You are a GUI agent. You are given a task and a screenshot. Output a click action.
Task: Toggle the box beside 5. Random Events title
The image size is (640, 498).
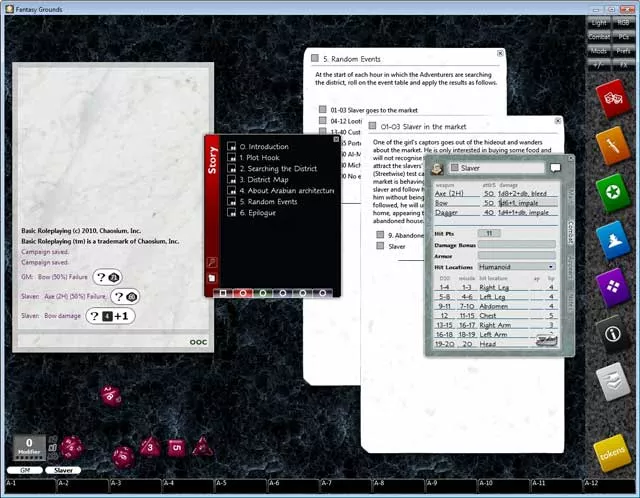(315, 58)
